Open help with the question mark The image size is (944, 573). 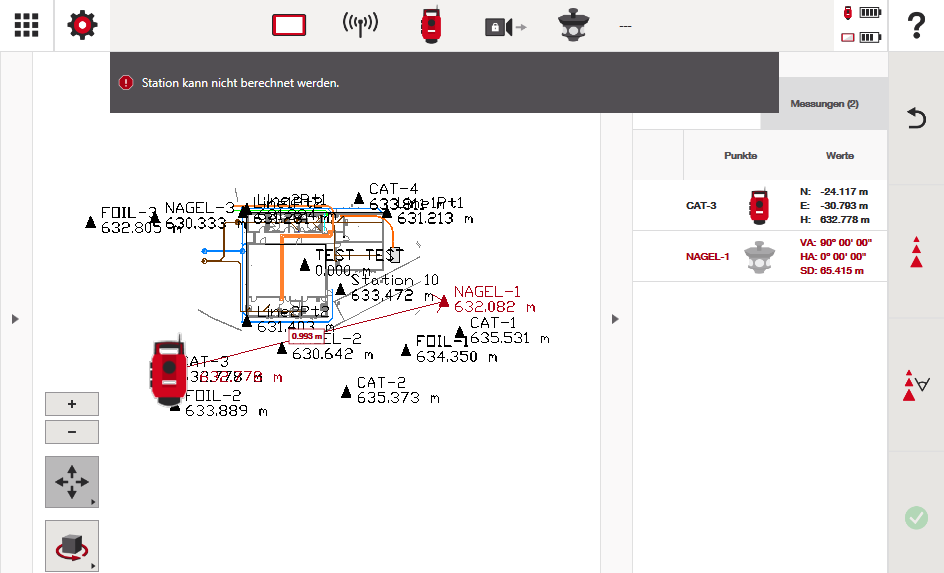point(915,26)
